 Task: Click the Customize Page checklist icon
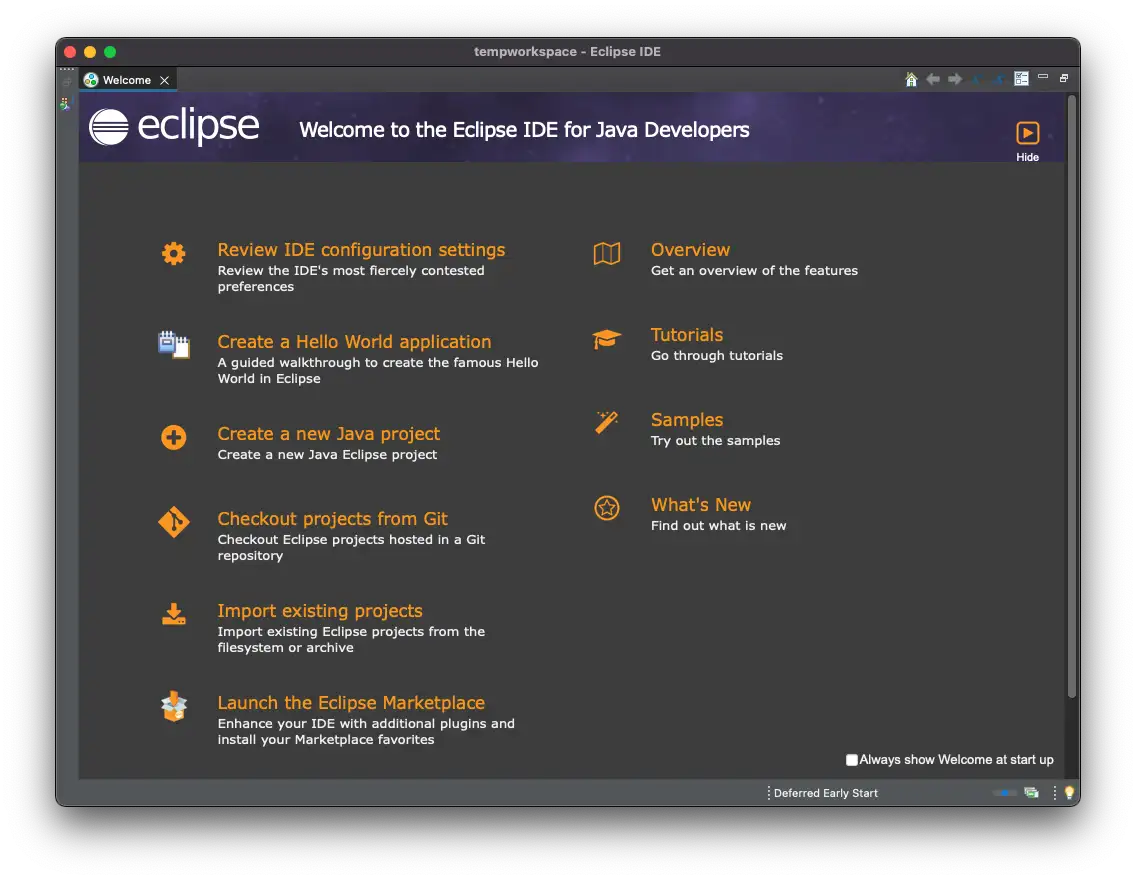click(x=1022, y=78)
